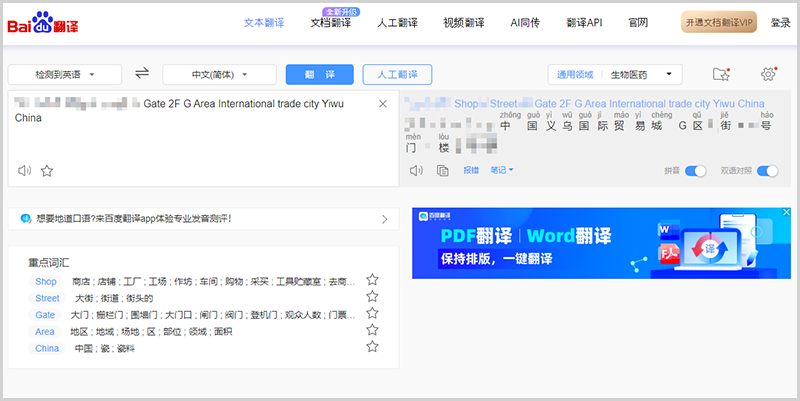Star the keyword Area
Screen dimensions: 800x401
pyautogui.click(x=372, y=330)
